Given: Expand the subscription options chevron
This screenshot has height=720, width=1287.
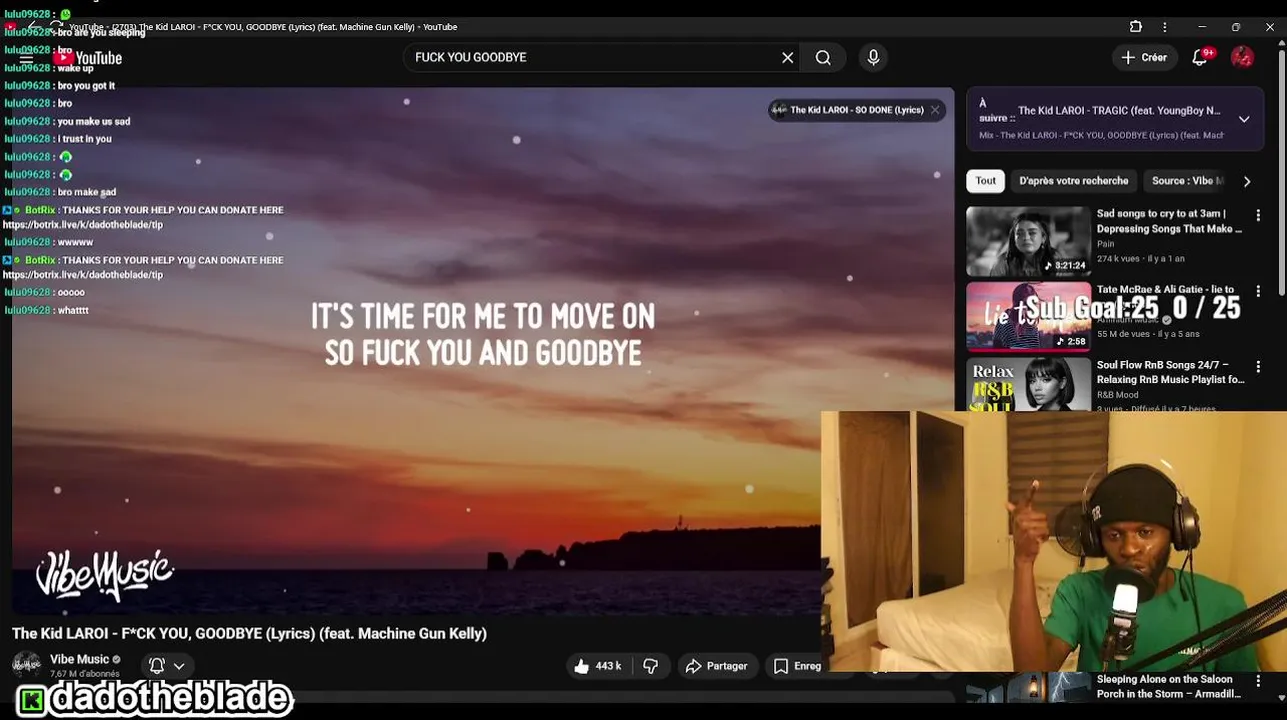Looking at the screenshot, I should pos(179,666).
